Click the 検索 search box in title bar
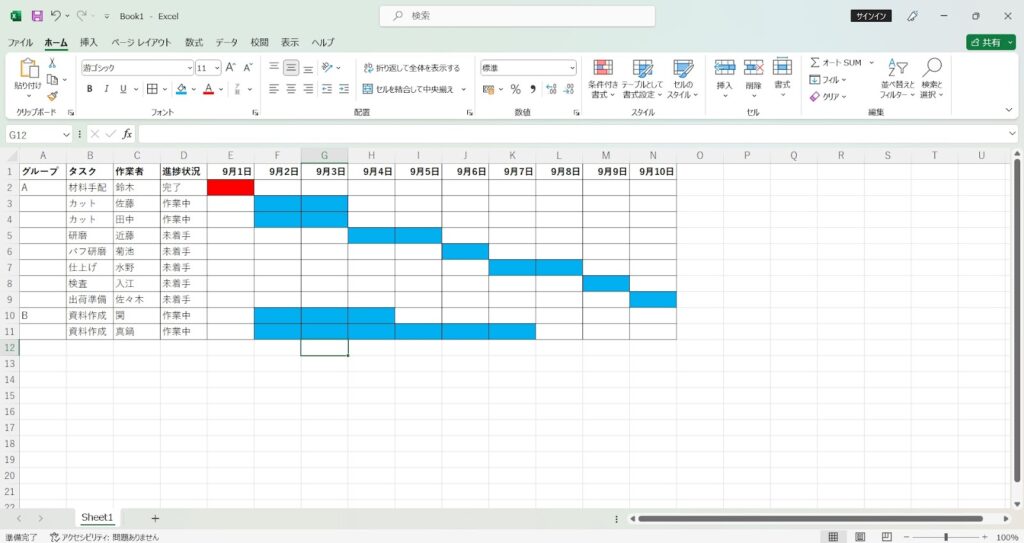The width and height of the screenshot is (1024, 543). (x=517, y=16)
